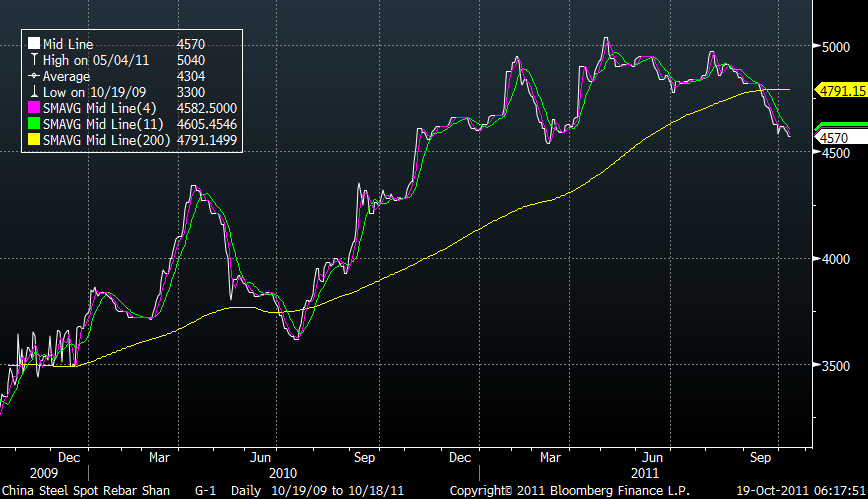
Task: Click the SMAVG Mid Line(200) legend label
Action: coord(105,140)
